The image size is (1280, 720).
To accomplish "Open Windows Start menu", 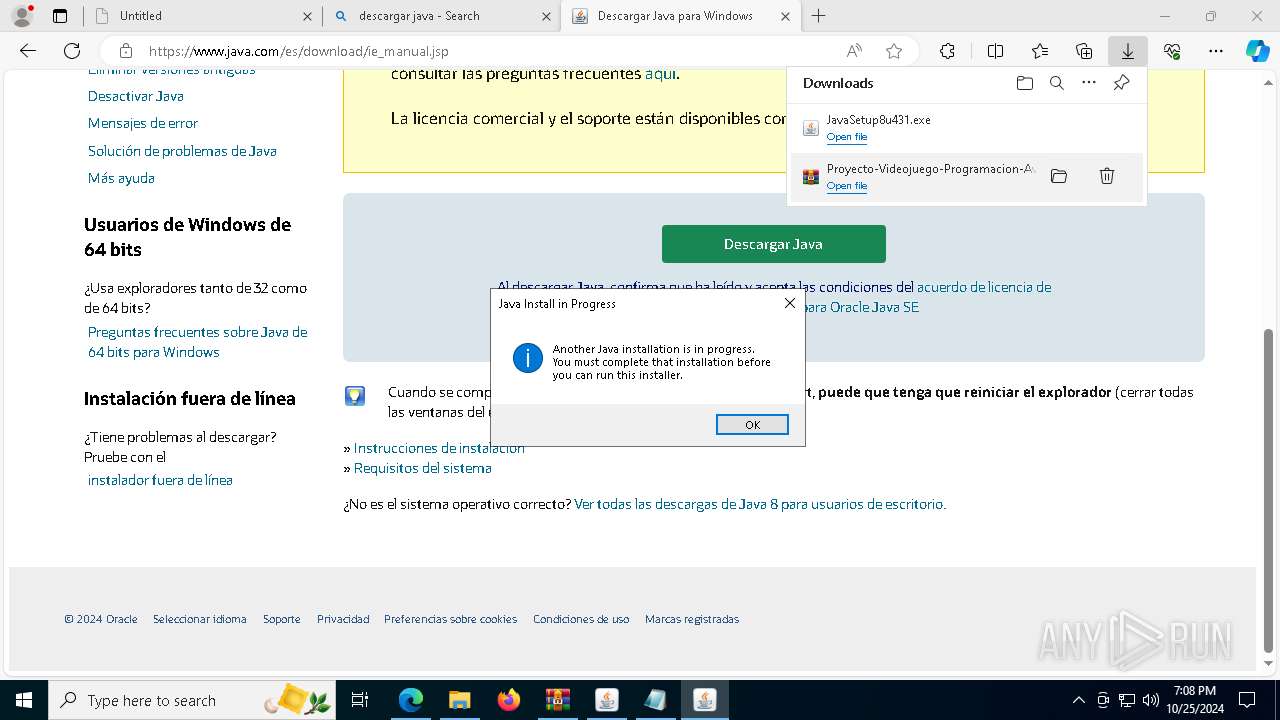I will 23,700.
